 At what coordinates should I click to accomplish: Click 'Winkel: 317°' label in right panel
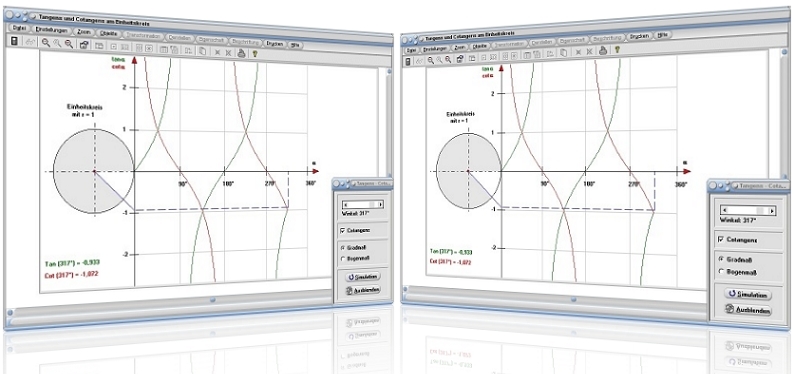coord(737,220)
